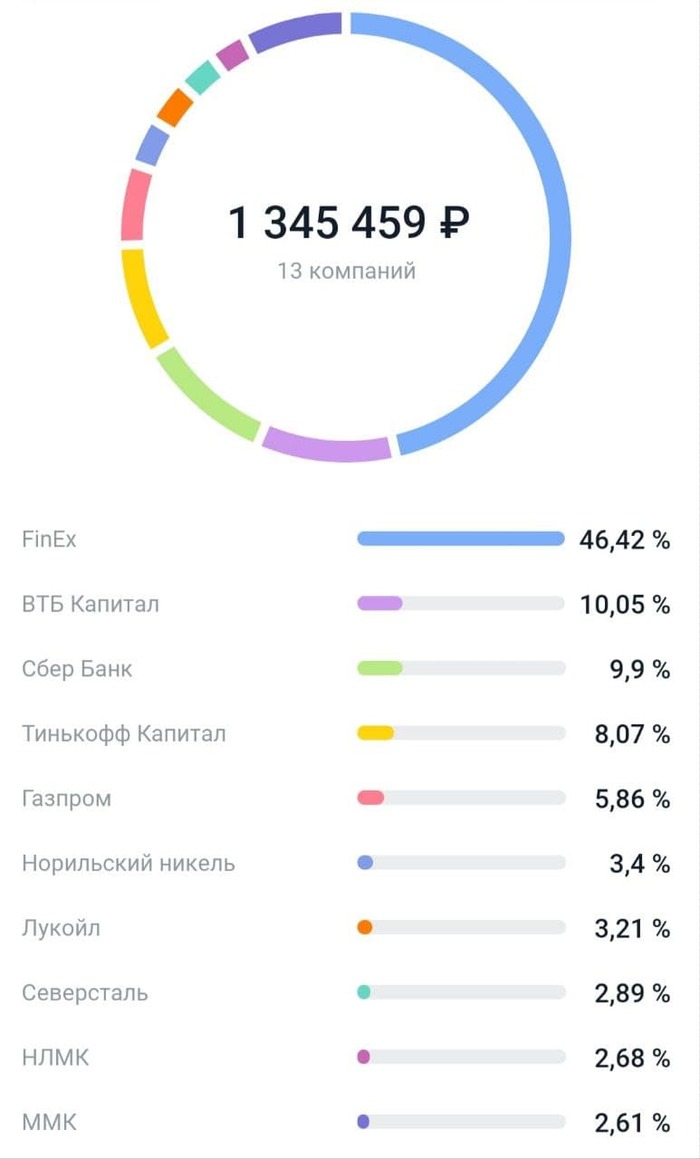Select the ММК row label
This screenshot has height=1159, width=700.
point(49,1122)
